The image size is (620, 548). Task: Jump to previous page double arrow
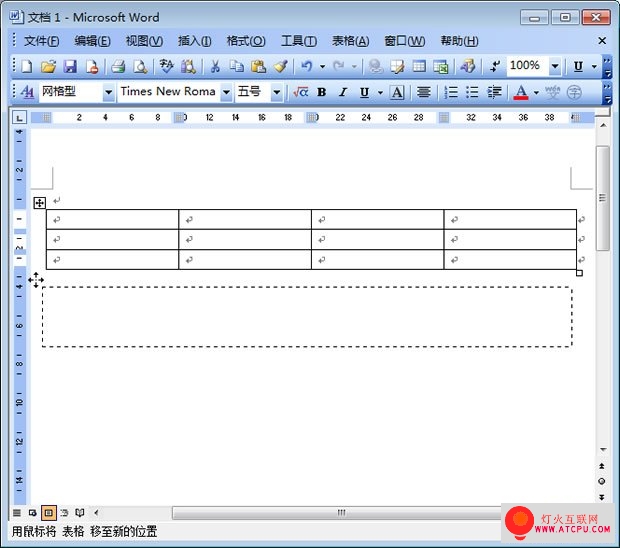[x=601, y=467]
